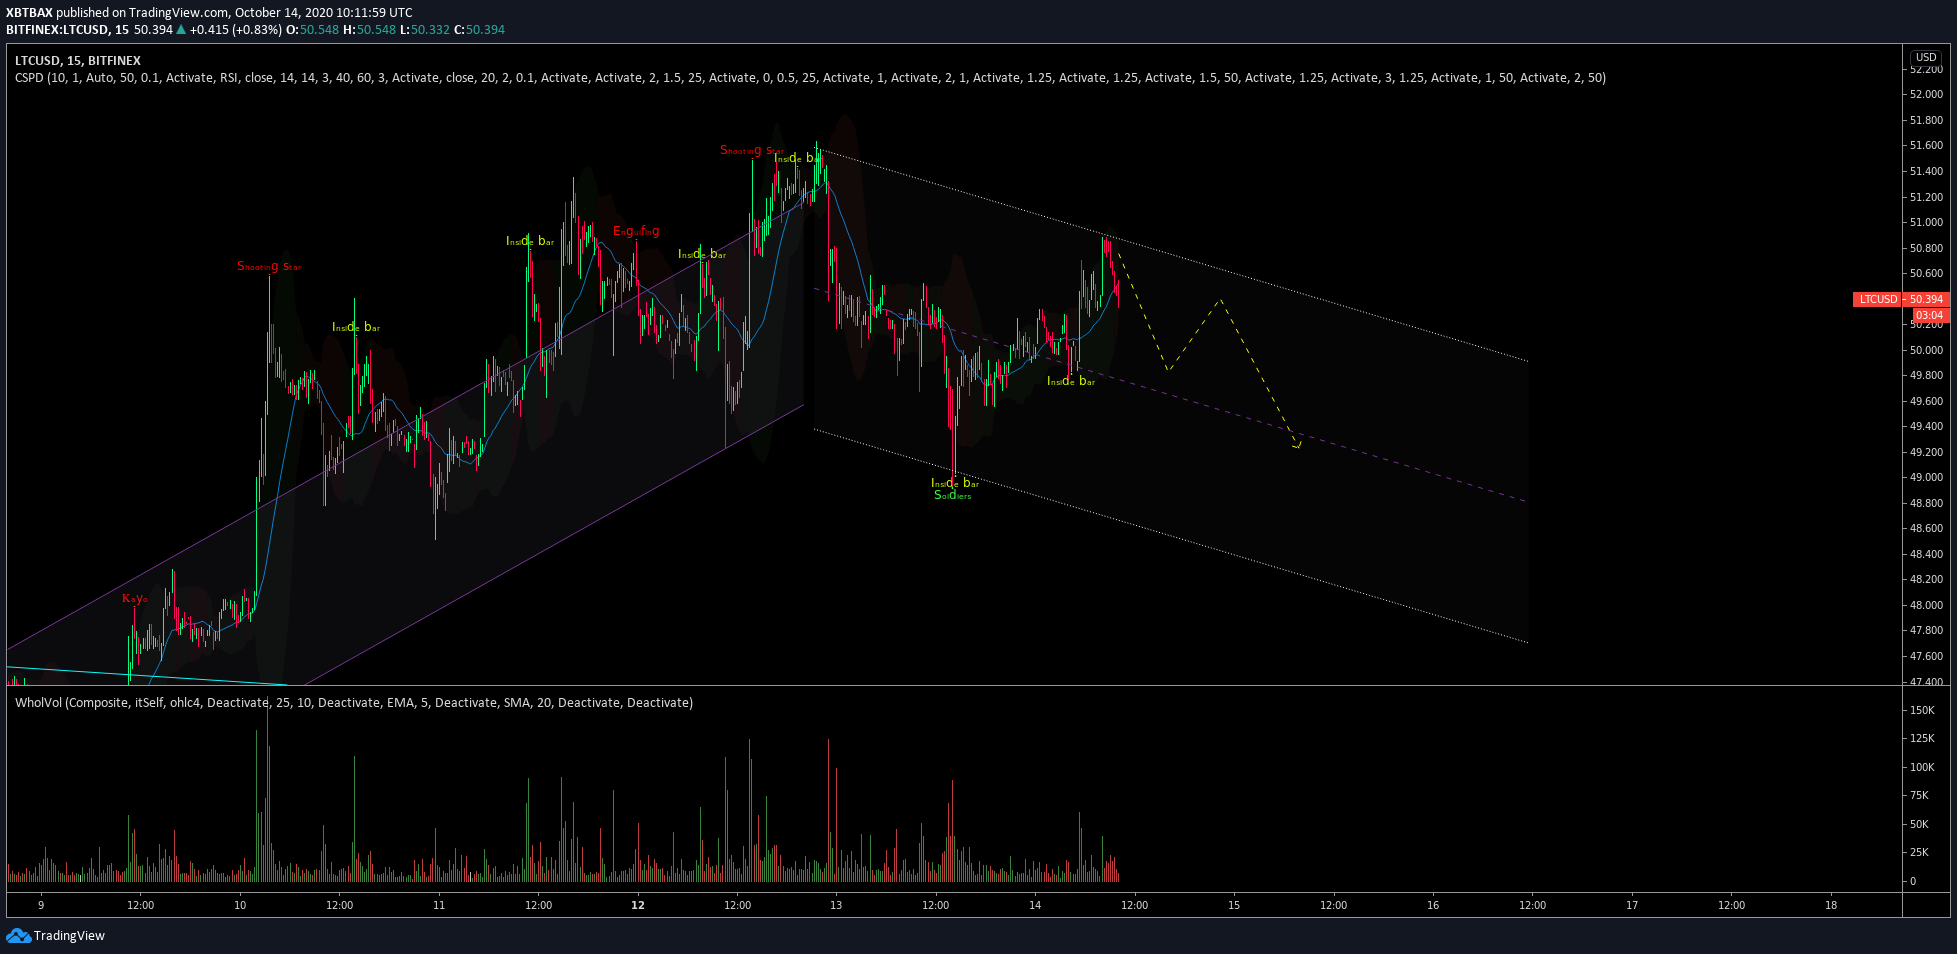Click the red 'Engulfing' pattern label
The image size is (1957, 954).
pos(636,231)
